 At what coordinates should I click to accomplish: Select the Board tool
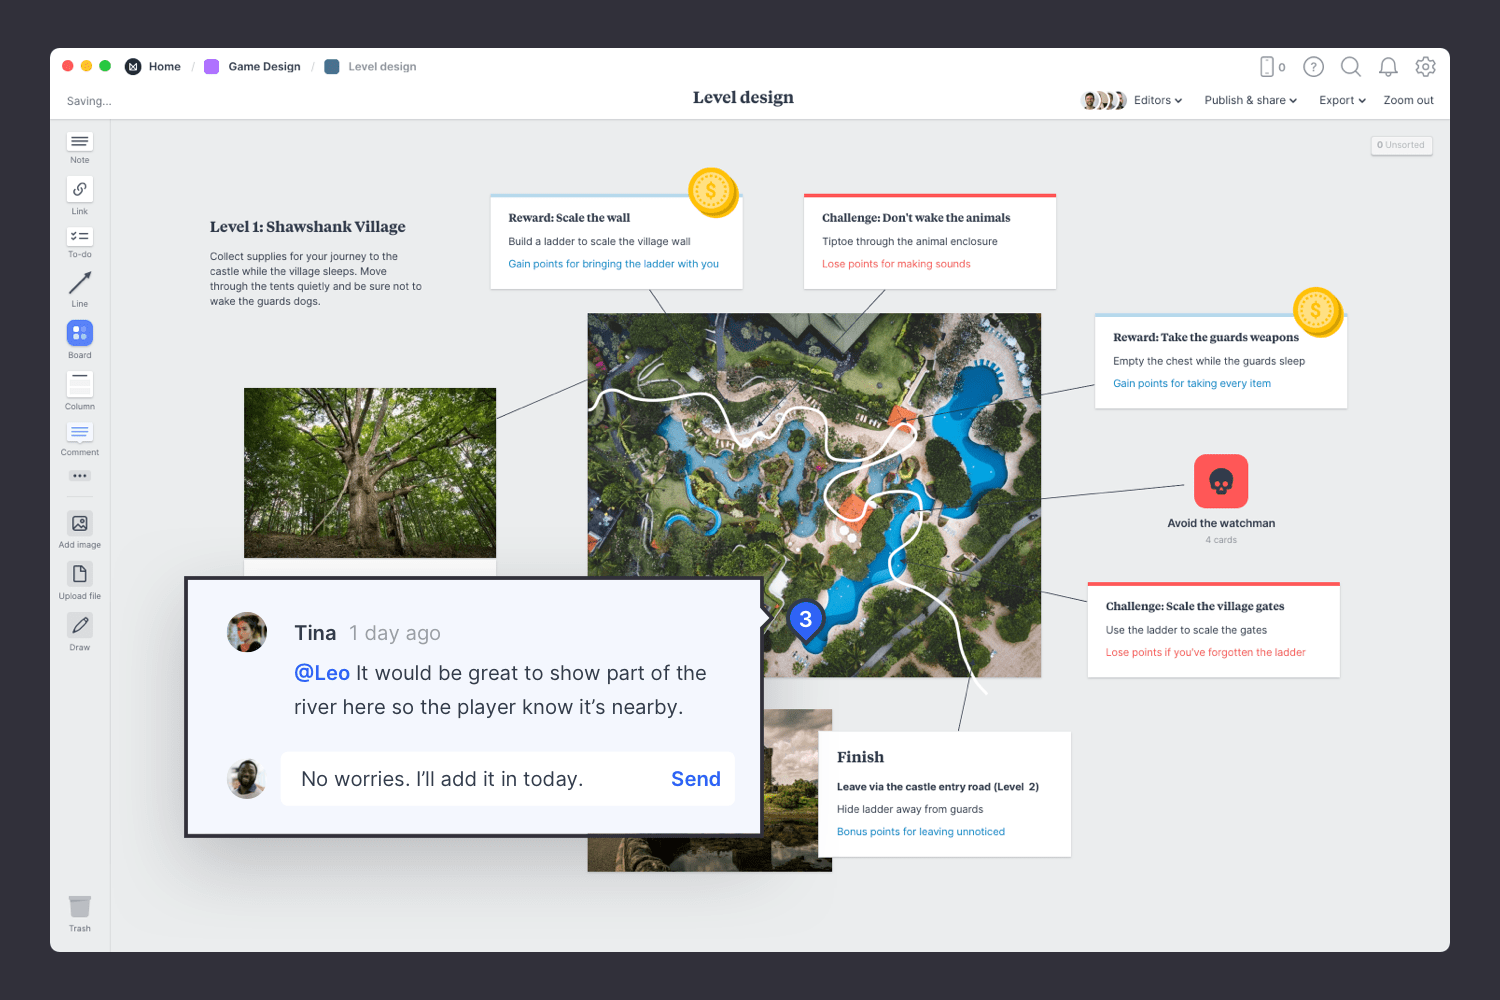click(x=79, y=334)
